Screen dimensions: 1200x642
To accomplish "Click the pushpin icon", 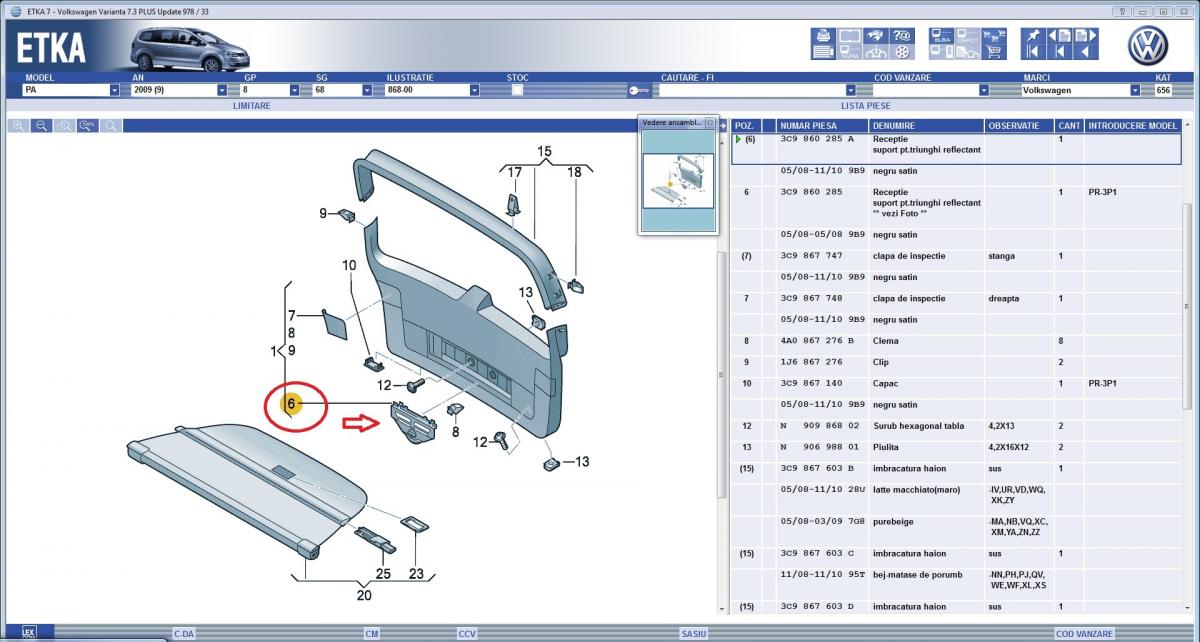I will click(1033, 36).
